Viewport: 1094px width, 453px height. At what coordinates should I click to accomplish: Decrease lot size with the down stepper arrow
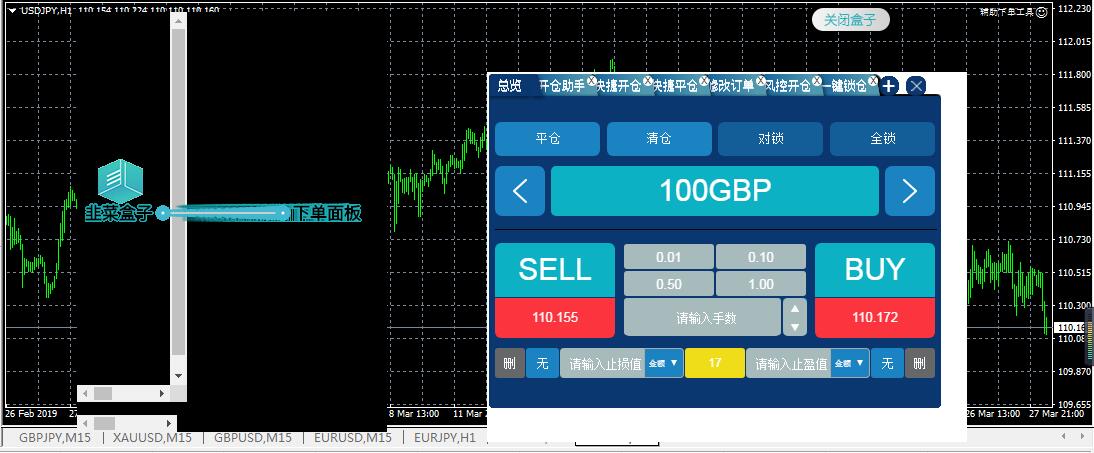(795, 327)
